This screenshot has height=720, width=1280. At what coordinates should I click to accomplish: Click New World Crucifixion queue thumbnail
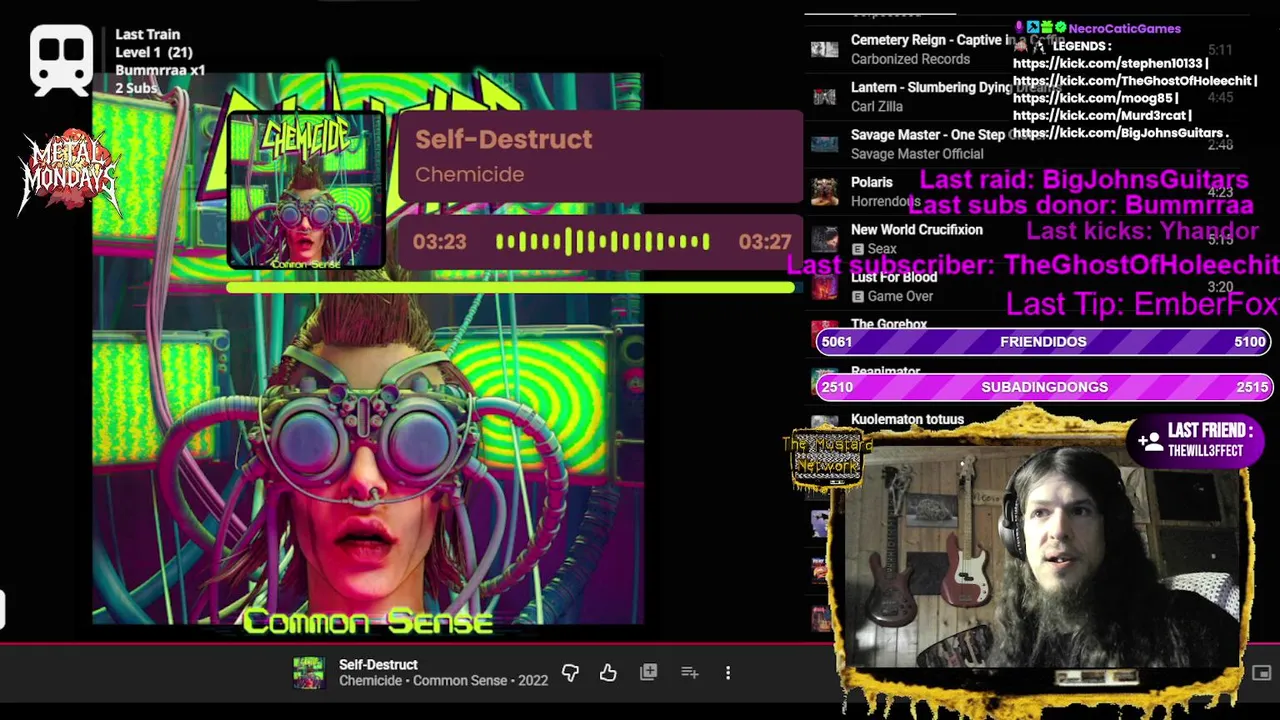pos(824,238)
